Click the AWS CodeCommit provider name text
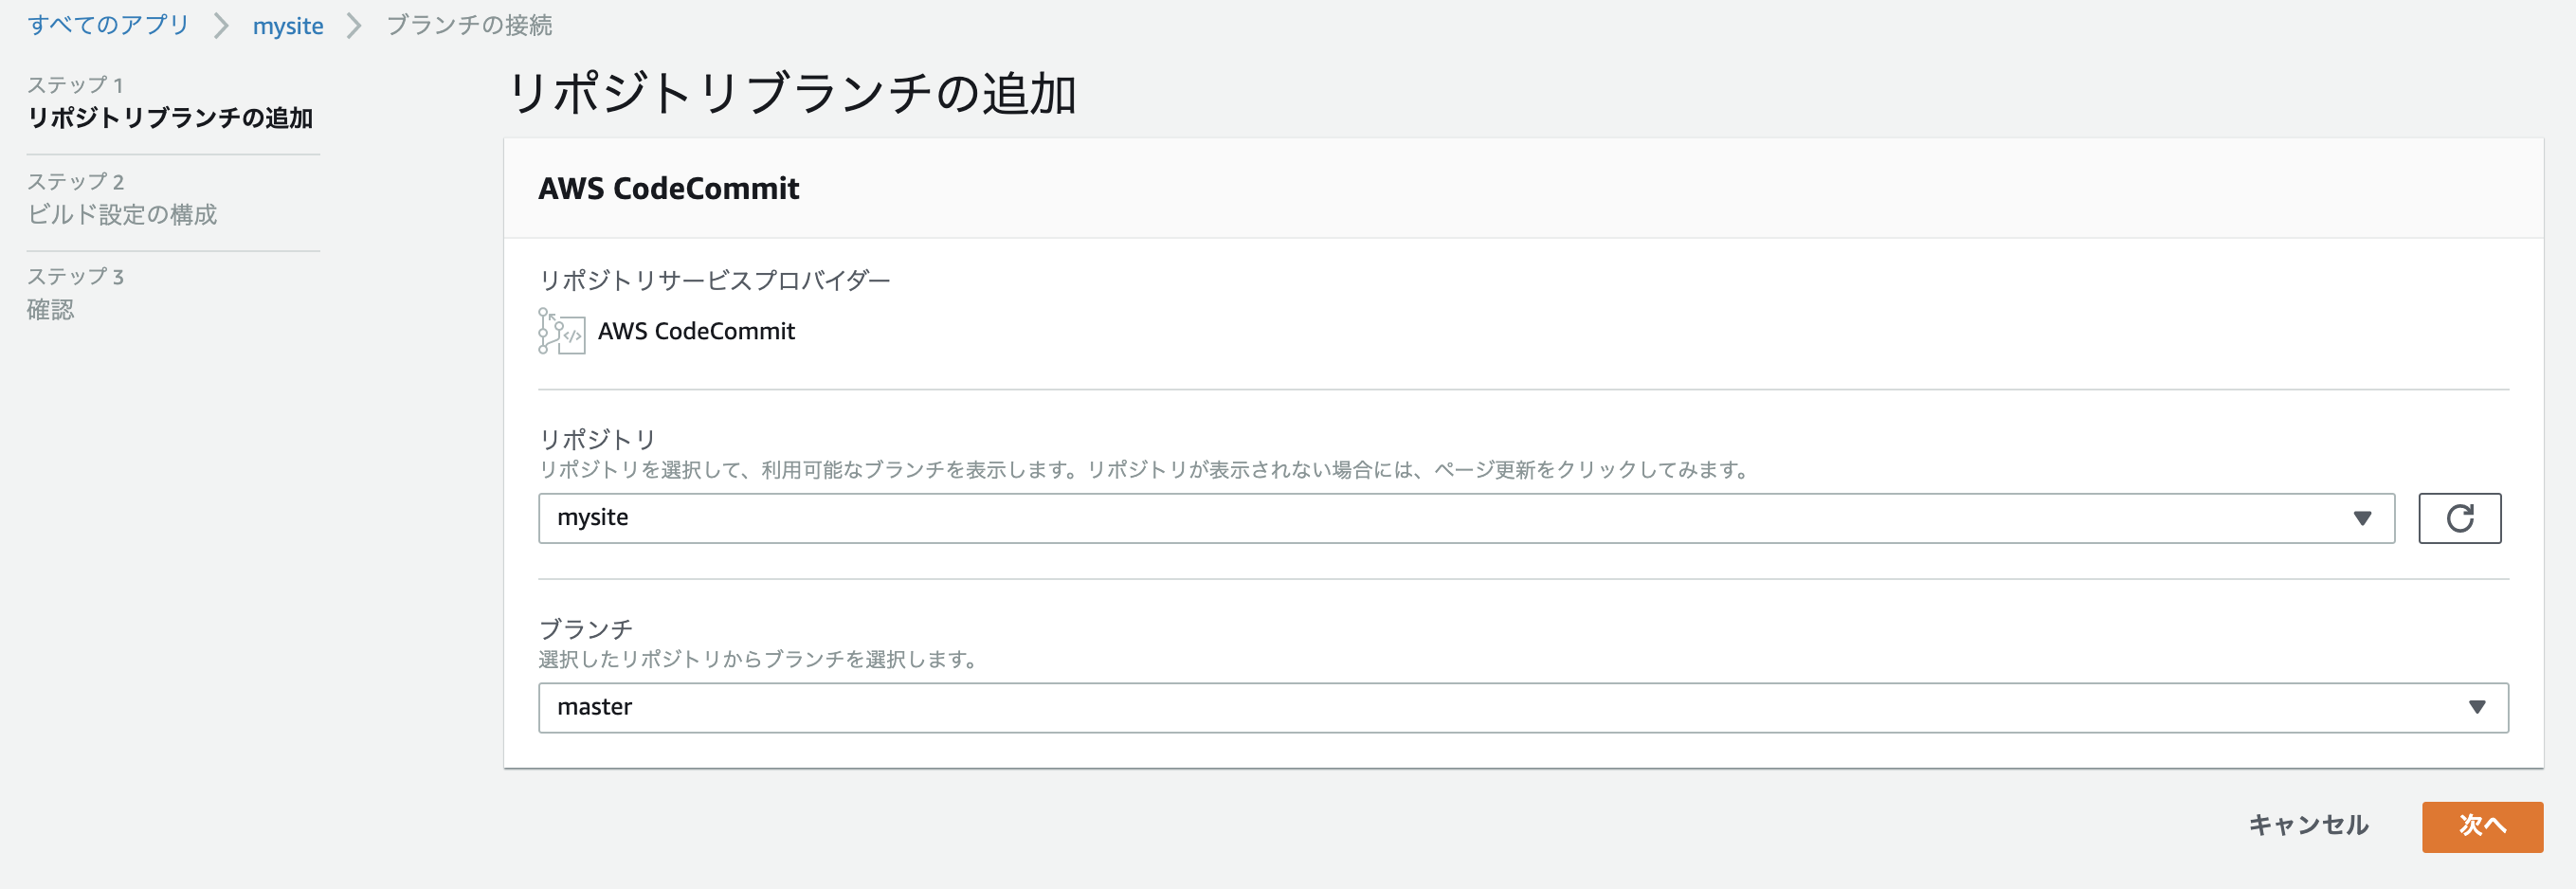Screen dimensions: 2576x889 point(696,331)
